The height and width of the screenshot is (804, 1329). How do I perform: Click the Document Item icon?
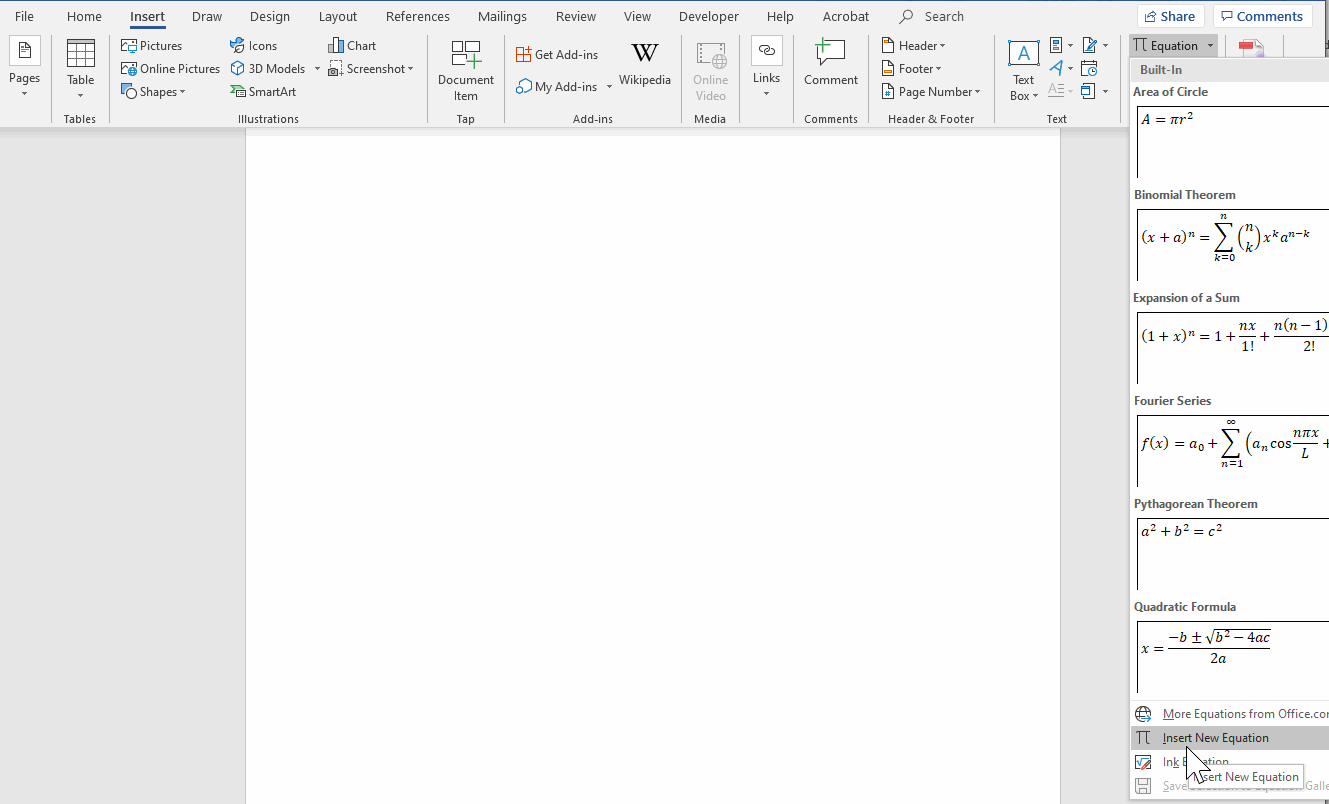pyautogui.click(x=465, y=70)
